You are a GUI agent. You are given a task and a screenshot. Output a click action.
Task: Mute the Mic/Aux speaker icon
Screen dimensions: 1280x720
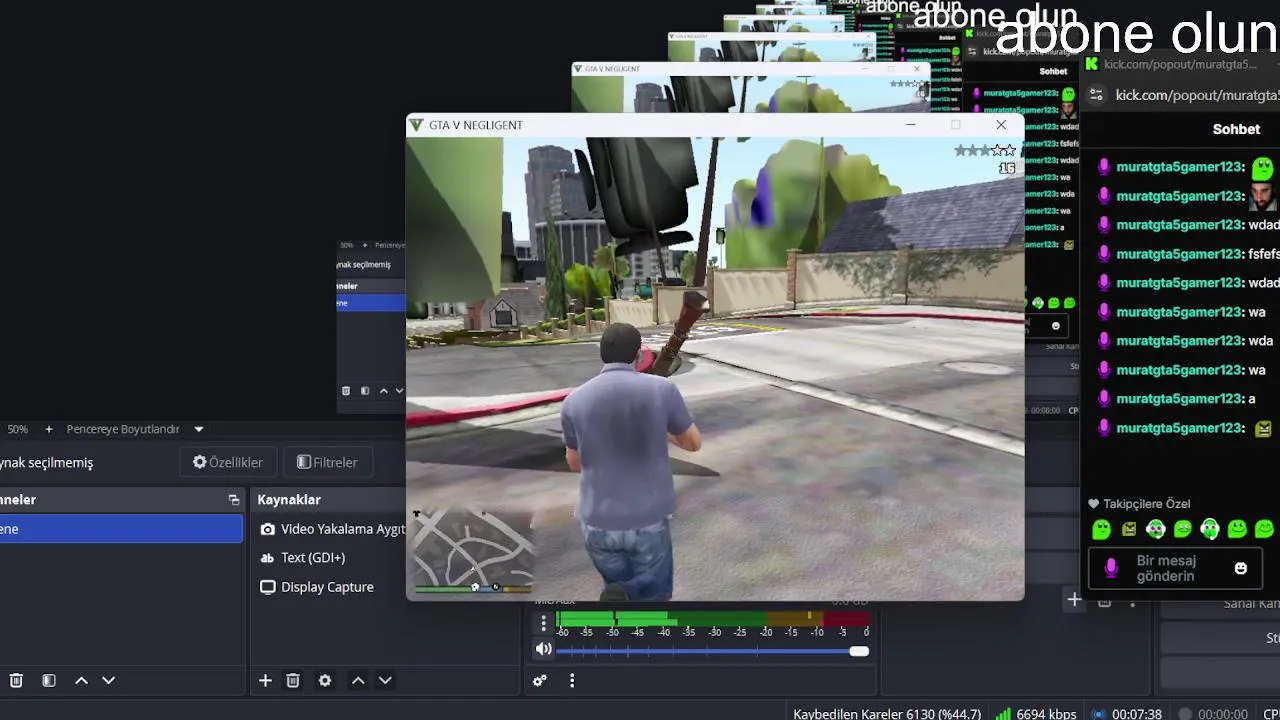point(543,649)
